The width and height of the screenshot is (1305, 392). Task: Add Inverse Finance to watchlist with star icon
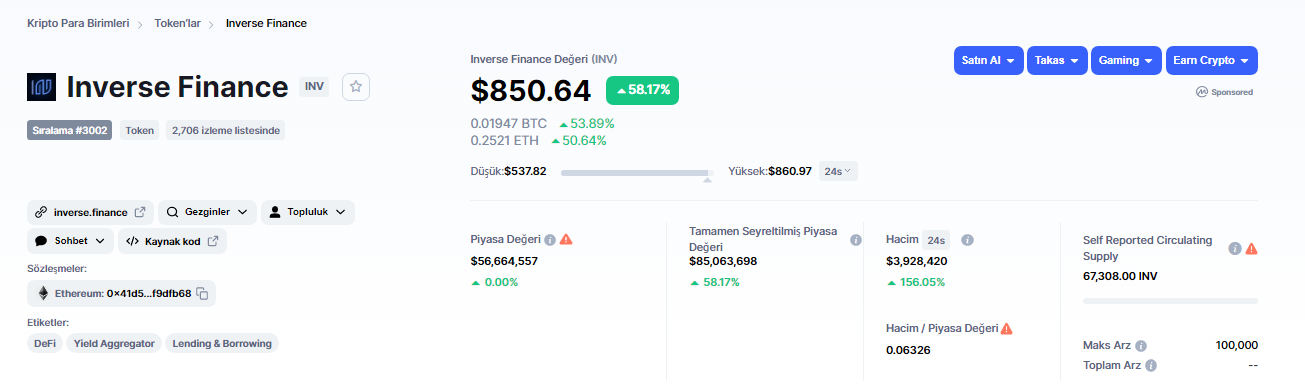tap(357, 87)
